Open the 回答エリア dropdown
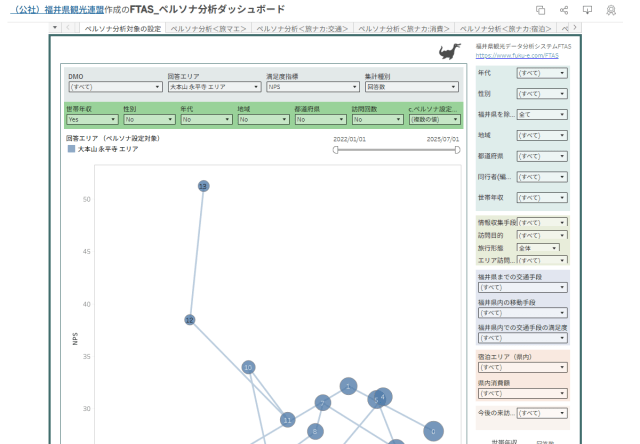 [x=214, y=87]
